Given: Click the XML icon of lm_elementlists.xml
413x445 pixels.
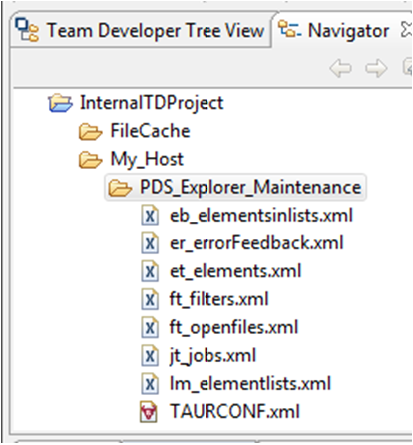Looking at the screenshot, I should point(150,384).
